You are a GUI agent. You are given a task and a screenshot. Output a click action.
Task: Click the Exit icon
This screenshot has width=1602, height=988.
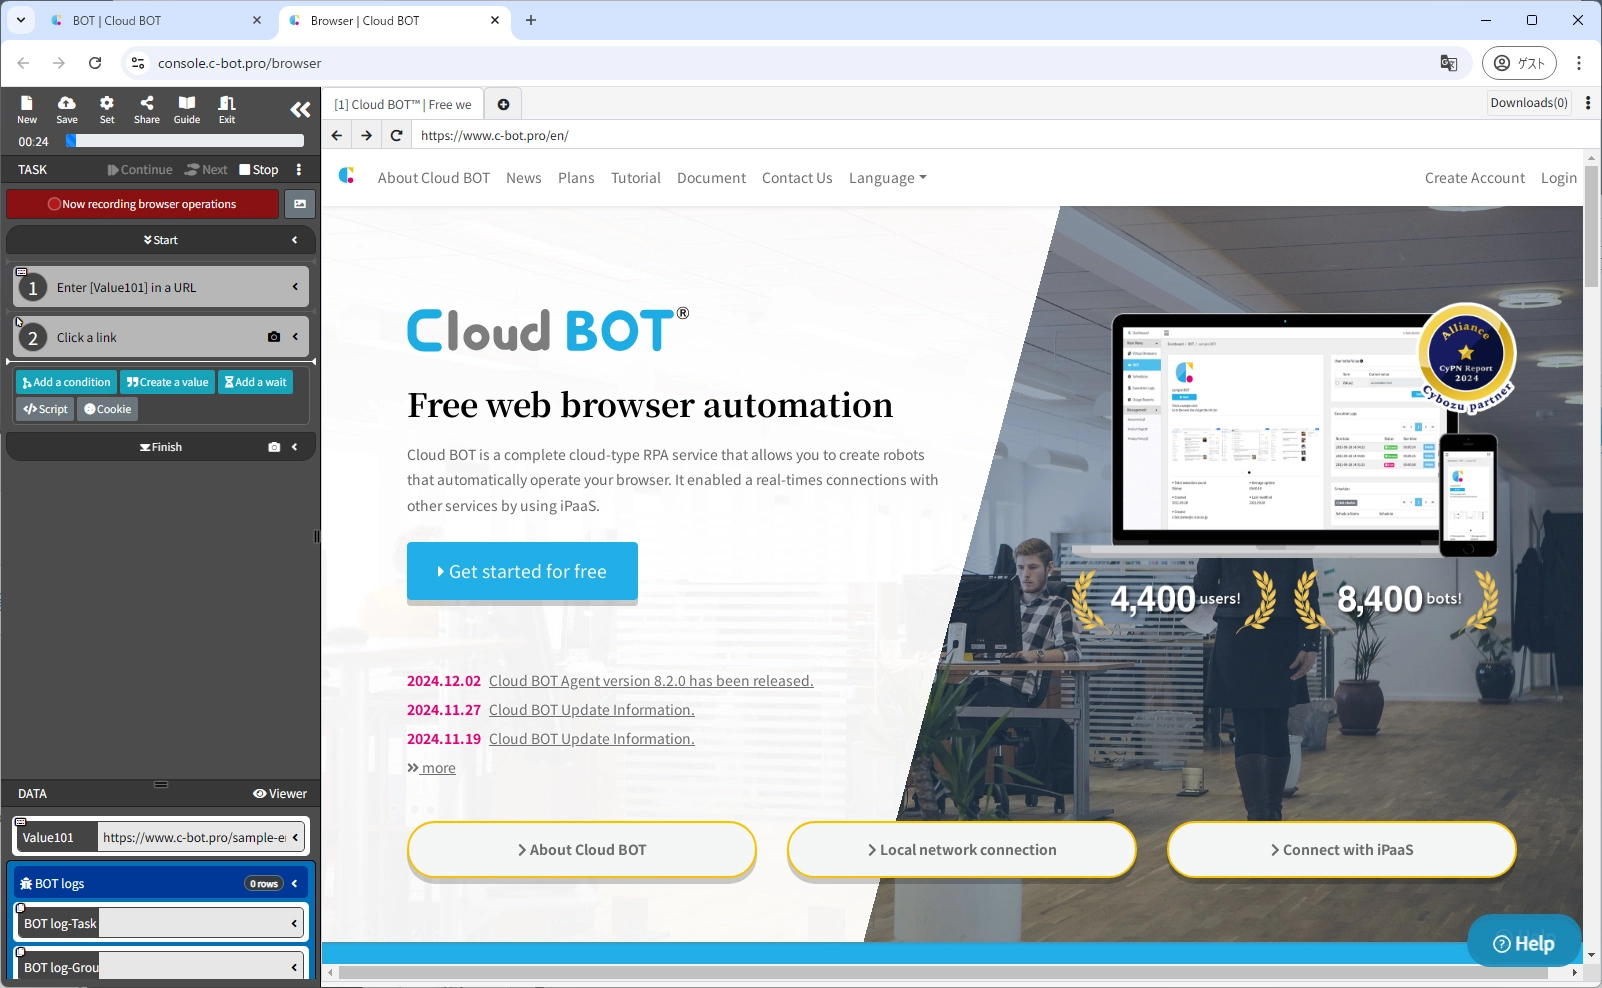[x=227, y=109]
